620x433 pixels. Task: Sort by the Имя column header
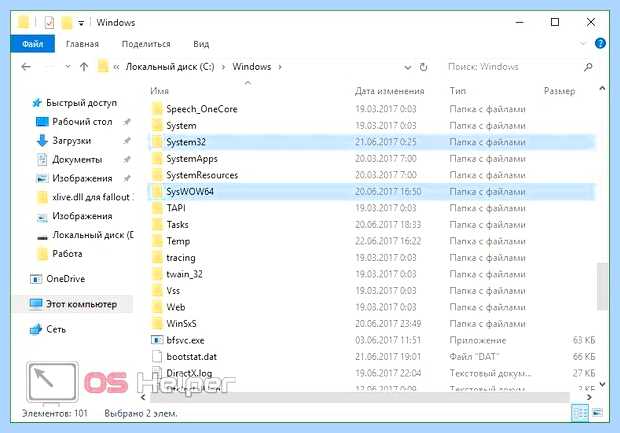click(159, 91)
